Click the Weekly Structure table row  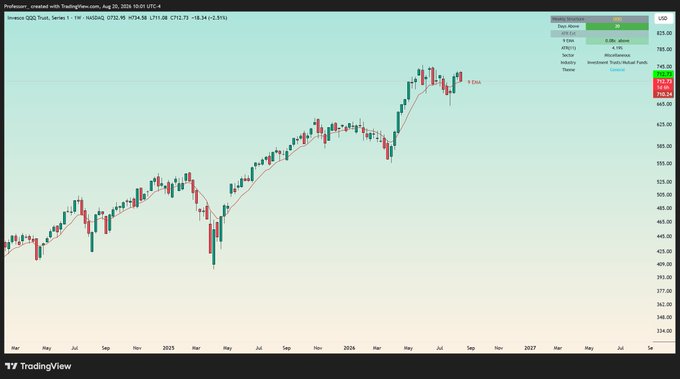600,19
